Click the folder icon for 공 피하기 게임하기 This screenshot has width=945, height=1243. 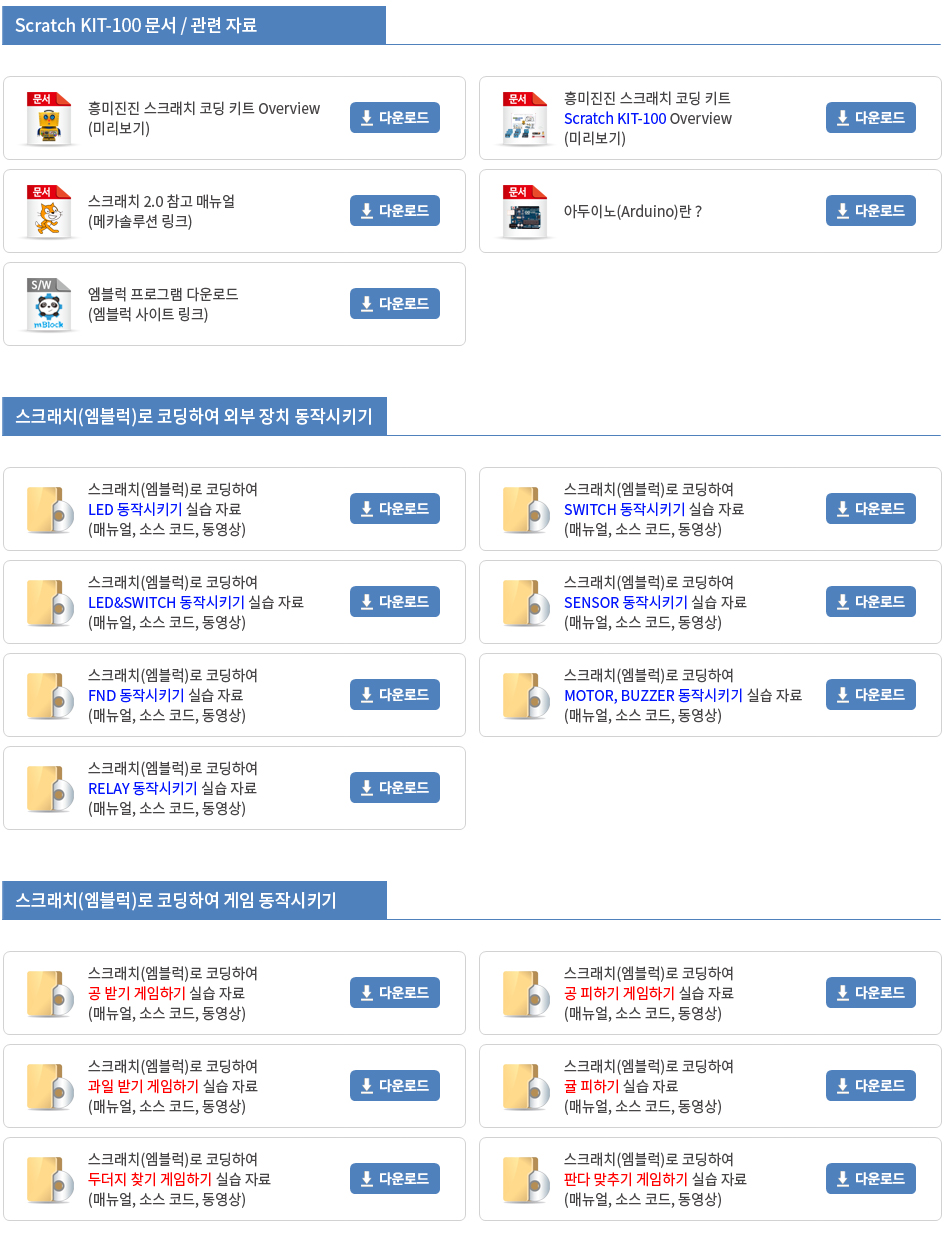point(526,993)
